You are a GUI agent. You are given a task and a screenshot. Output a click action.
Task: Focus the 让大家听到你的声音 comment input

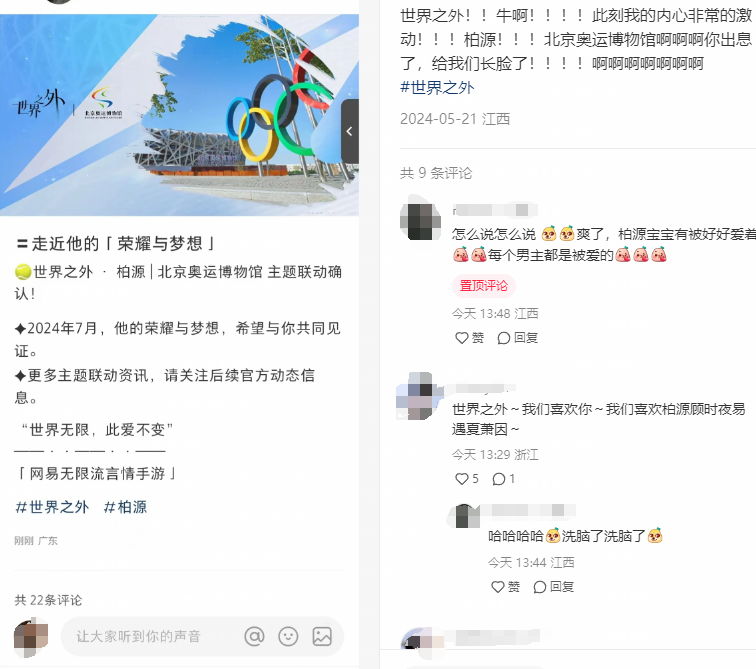[149, 637]
